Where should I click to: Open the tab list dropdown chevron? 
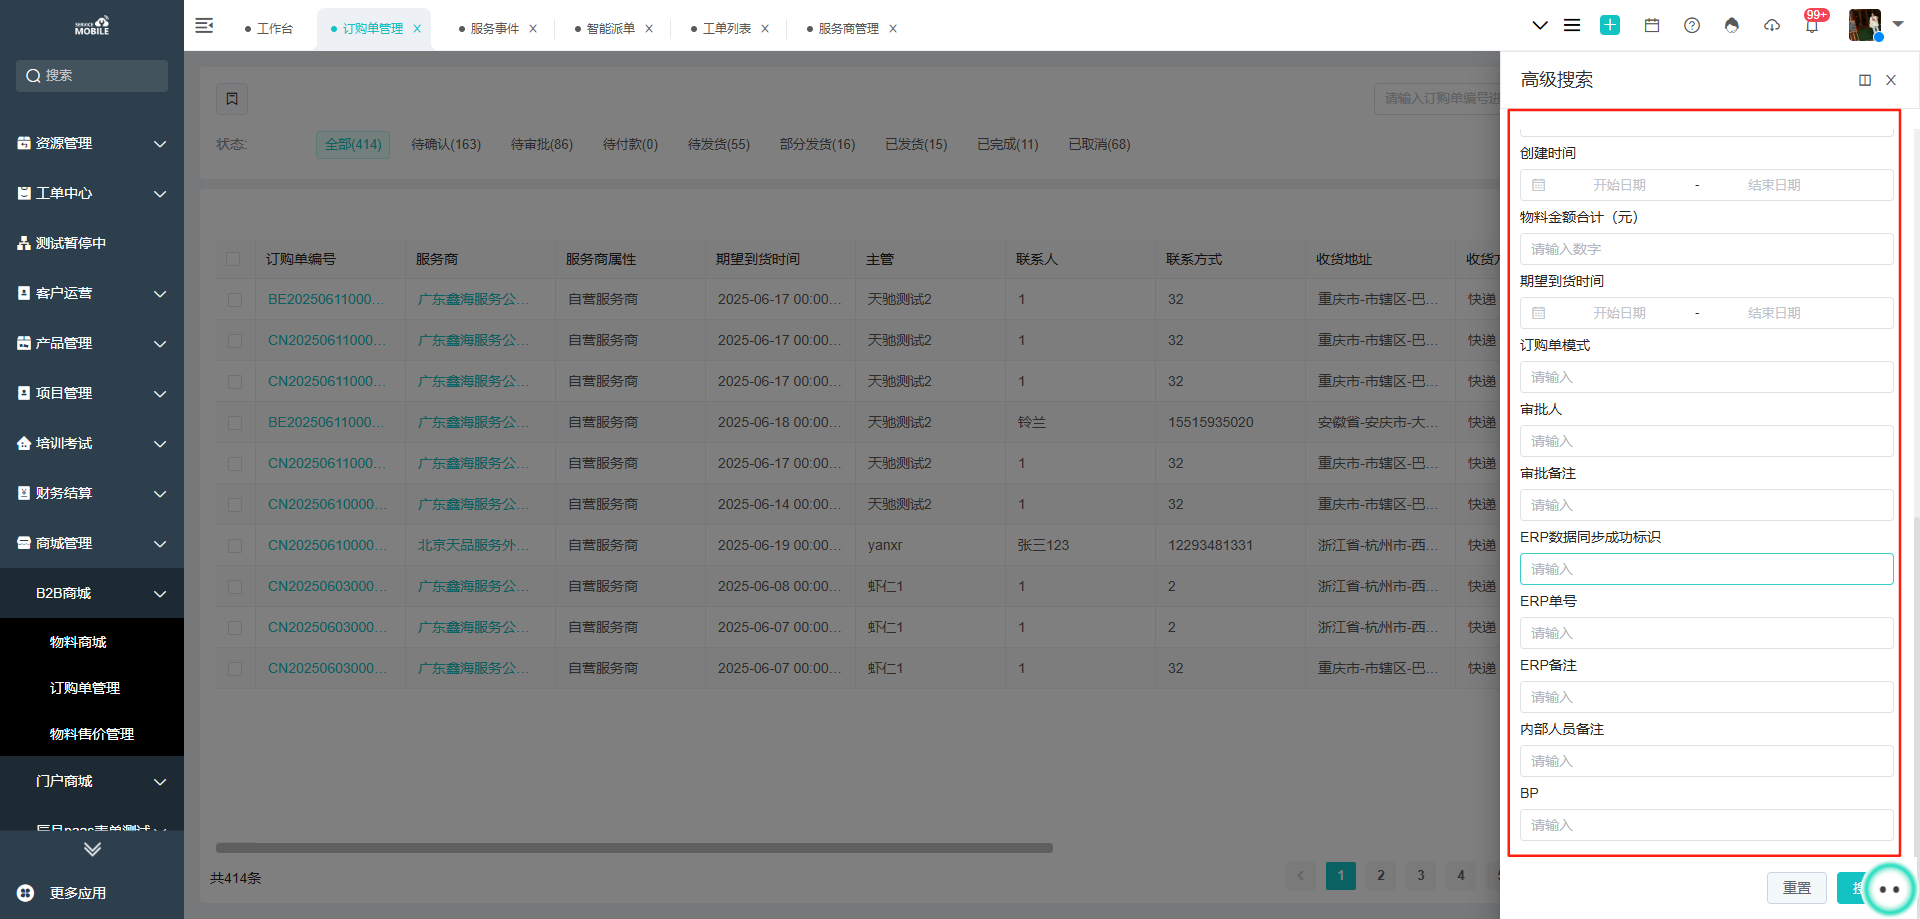[1540, 25]
